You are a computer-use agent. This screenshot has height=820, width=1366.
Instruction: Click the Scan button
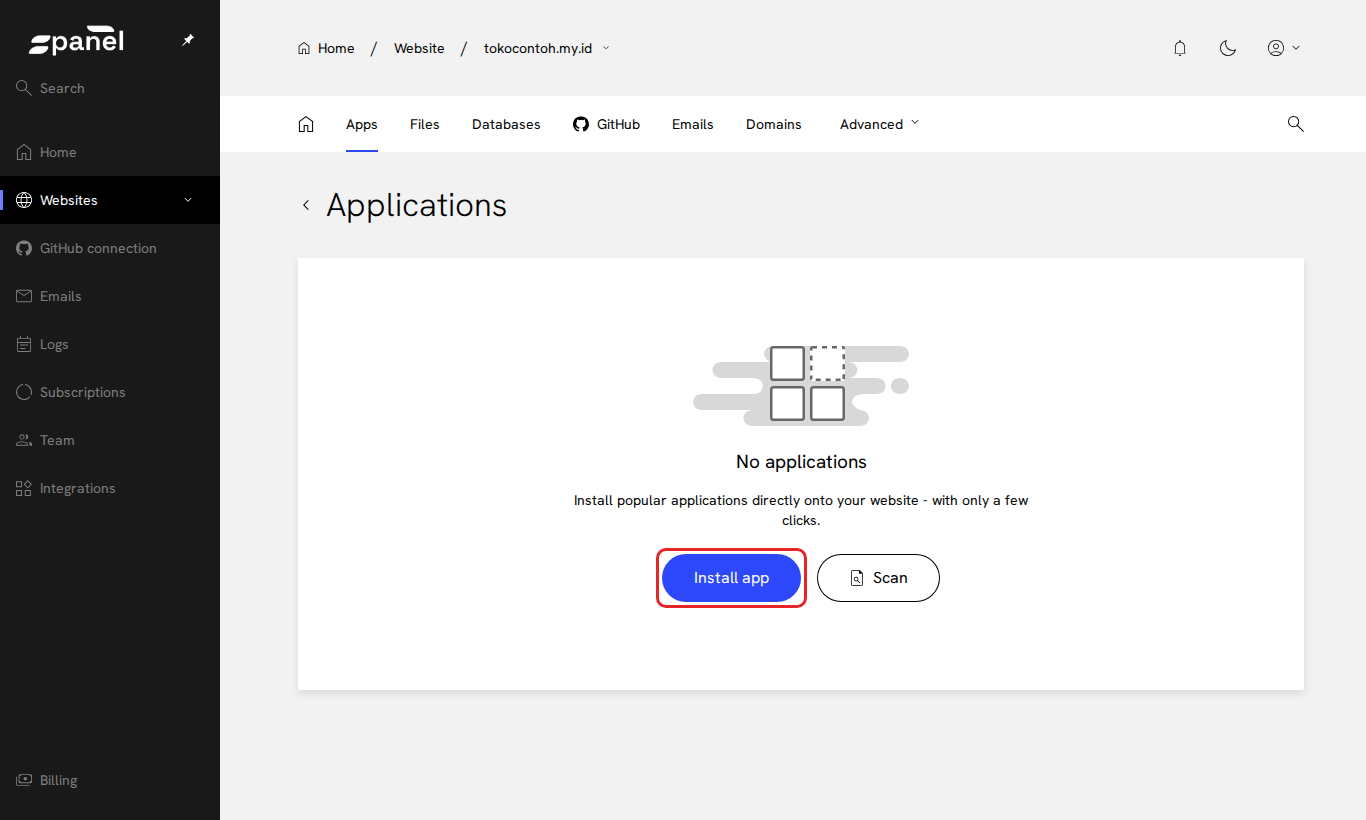coord(878,578)
